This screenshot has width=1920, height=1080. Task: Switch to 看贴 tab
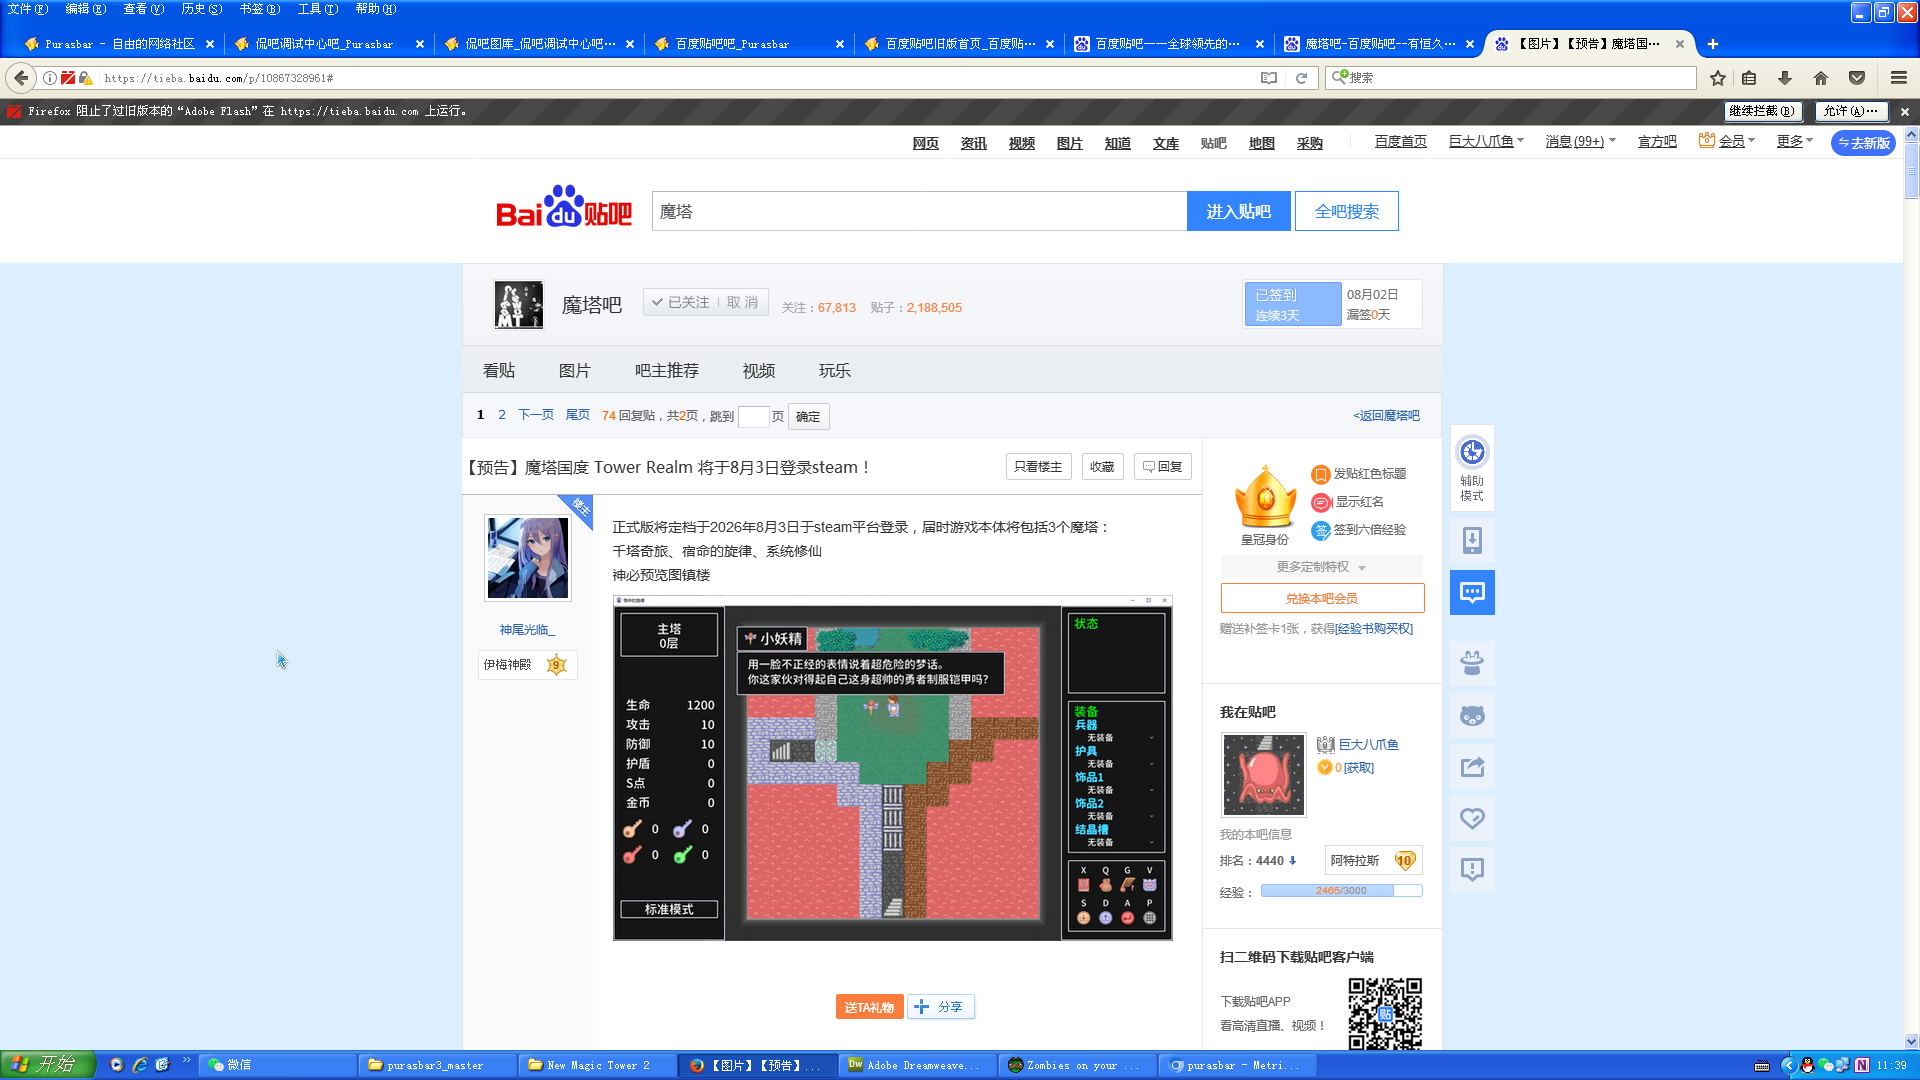pos(499,371)
